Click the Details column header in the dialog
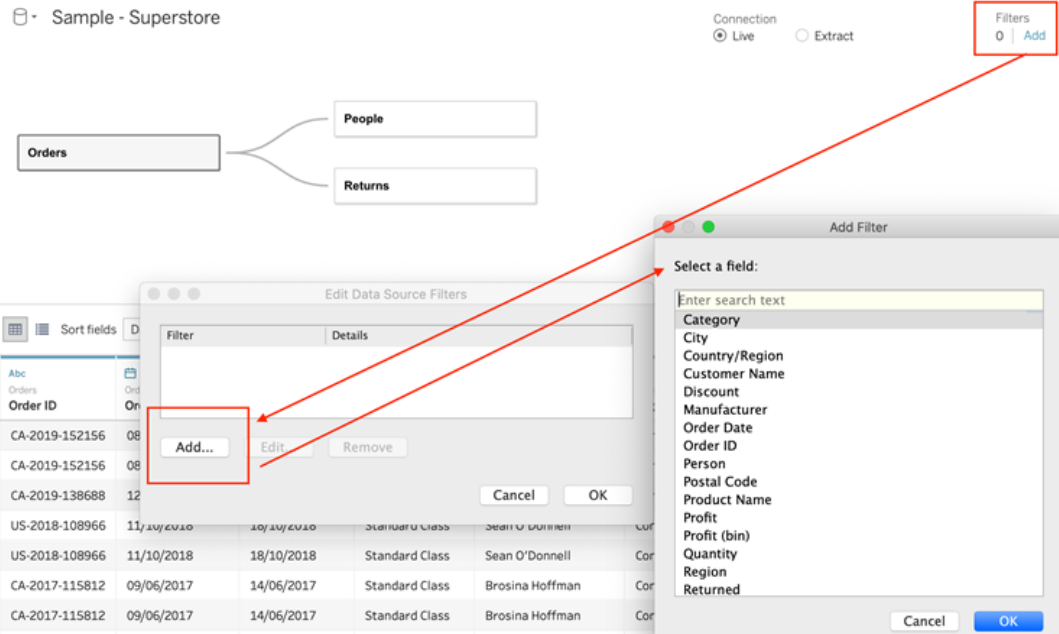1059x634 pixels. pyautogui.click(x=479, y=336)
